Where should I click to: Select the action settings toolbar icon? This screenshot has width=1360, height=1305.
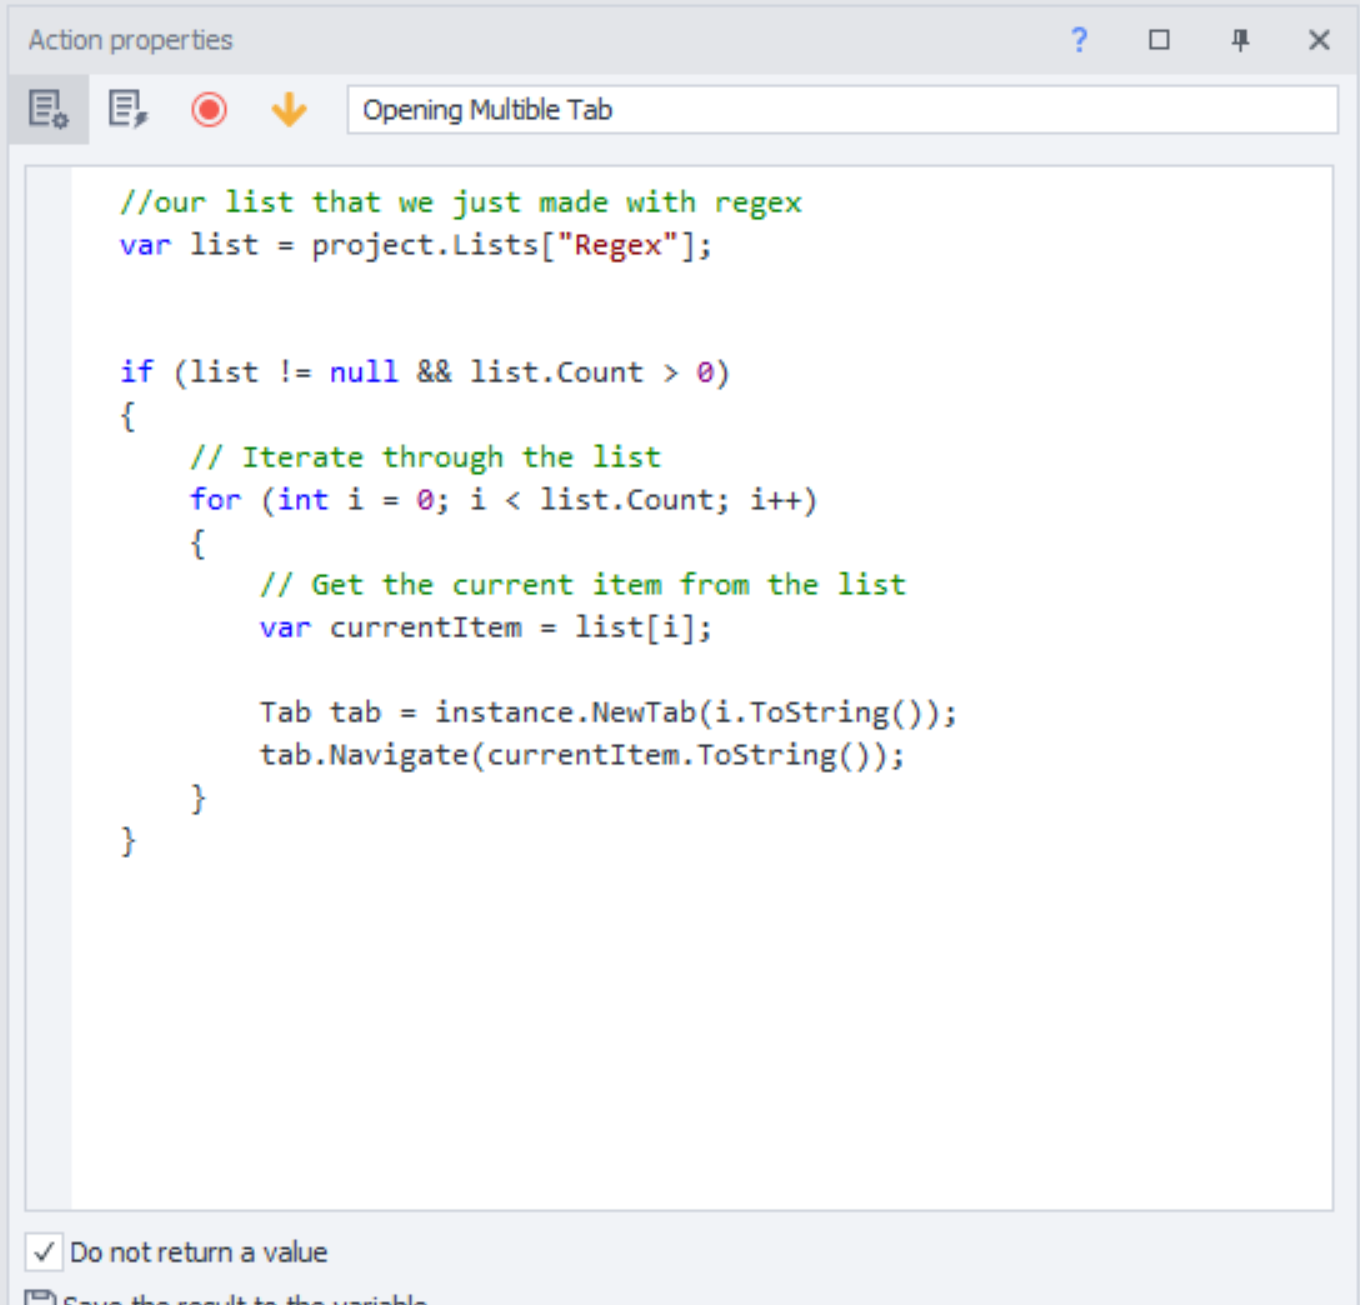click(x=48, y=109)
